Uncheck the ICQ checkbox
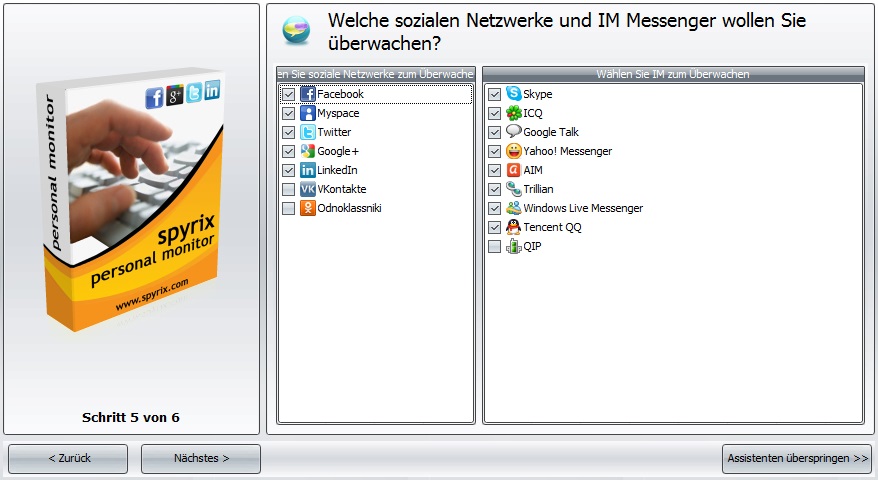Viewport: 878px width, 480px height. point(494,113)
